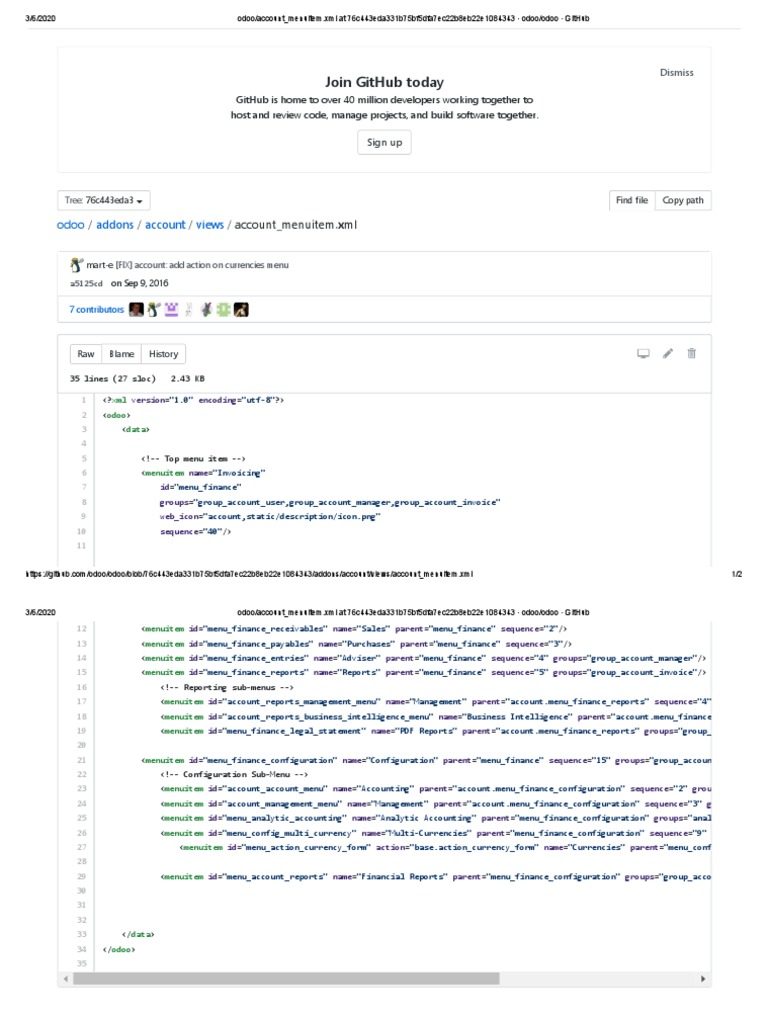The width and height of the screenshot is (768, 1024).
Task: Click the penguin contributor avatar in contributors row
Action: click(153, 310)
